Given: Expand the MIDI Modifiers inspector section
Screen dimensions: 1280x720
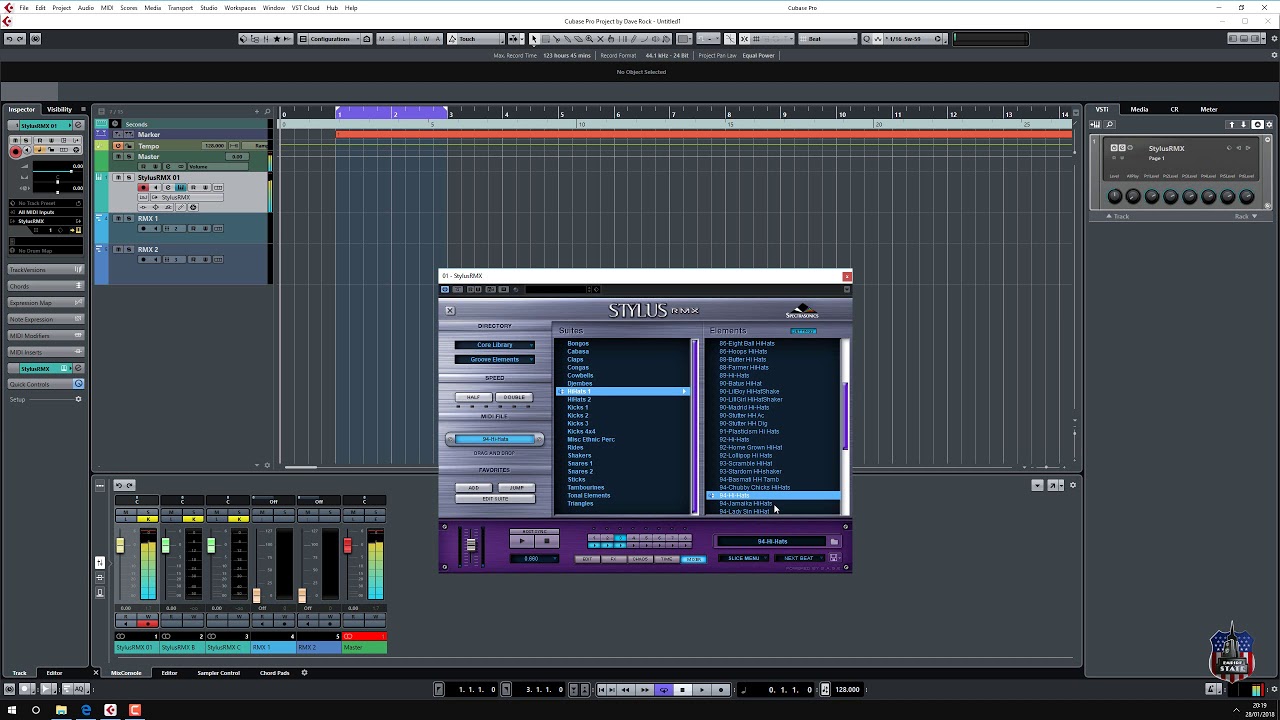Looking at the screenshot, I should click(x=46, y=336).
